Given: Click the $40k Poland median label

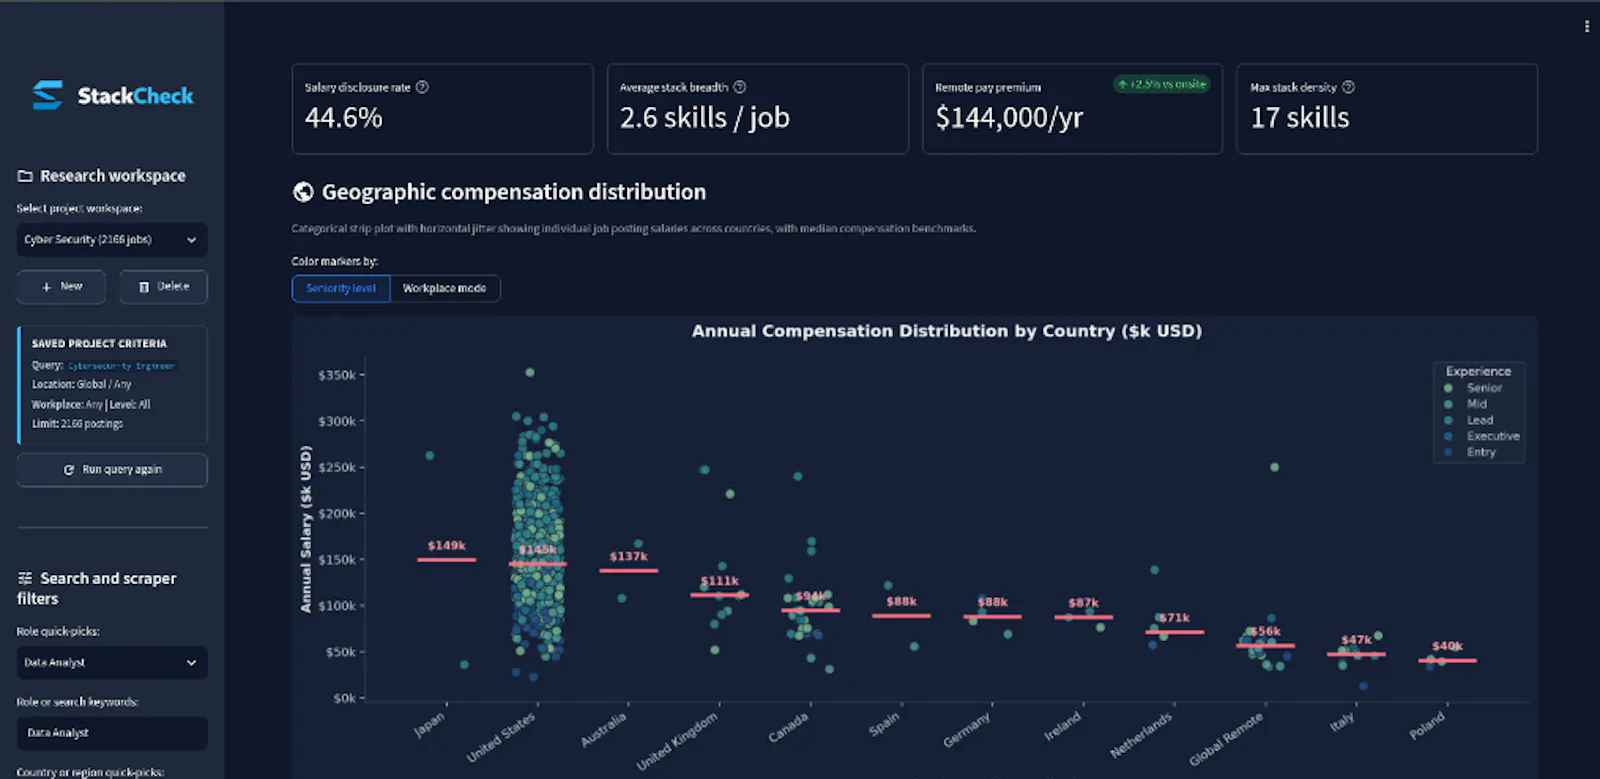Looking at the screenshot, I should pyautogui.click(x=1447, y=645).
